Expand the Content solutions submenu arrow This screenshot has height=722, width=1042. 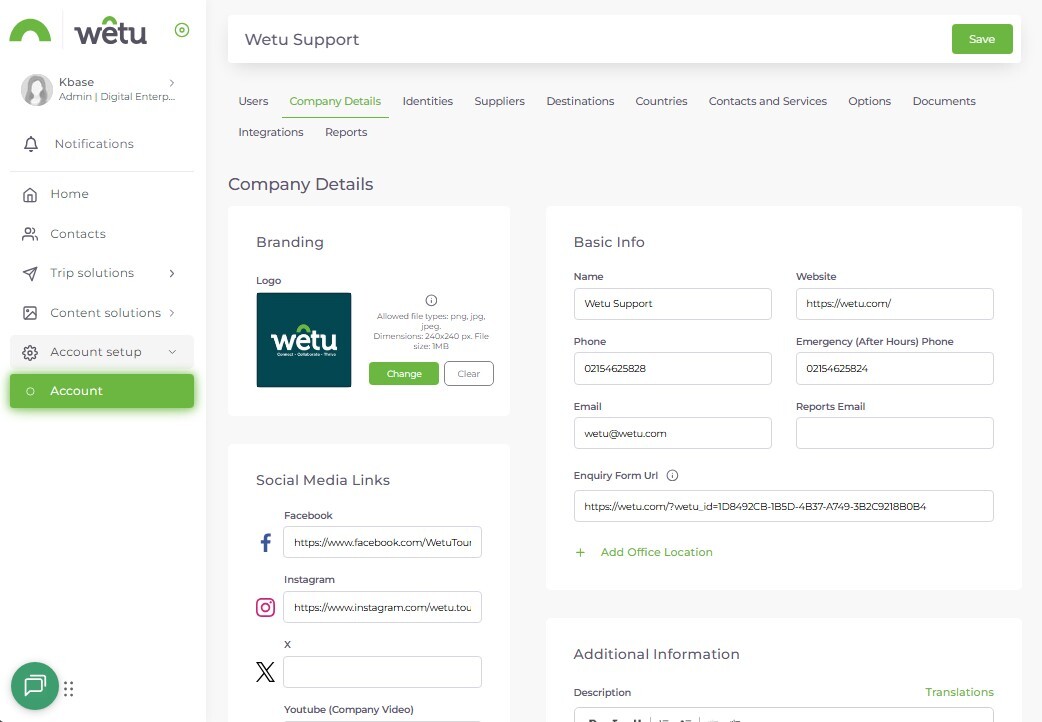click(172, 312)
